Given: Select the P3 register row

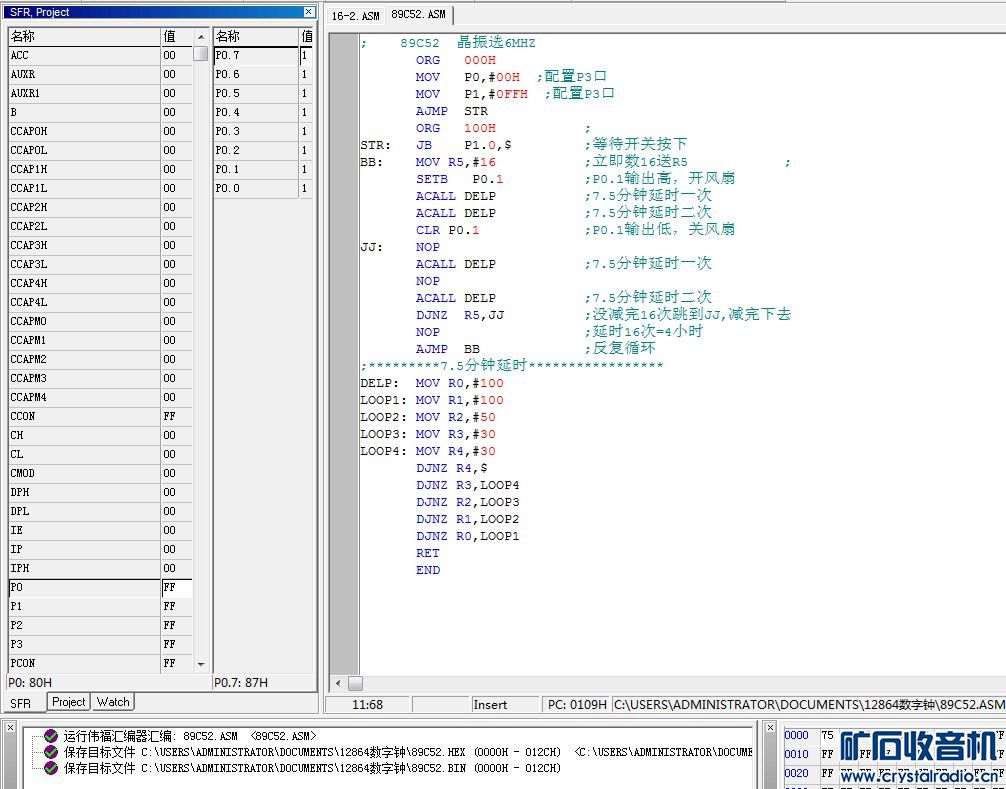Looking at the screenshot, I should point(100,644).
